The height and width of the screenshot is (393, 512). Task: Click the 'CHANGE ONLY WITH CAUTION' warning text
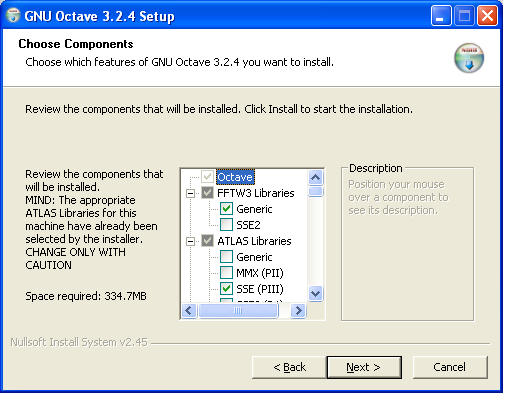(76, 259)
